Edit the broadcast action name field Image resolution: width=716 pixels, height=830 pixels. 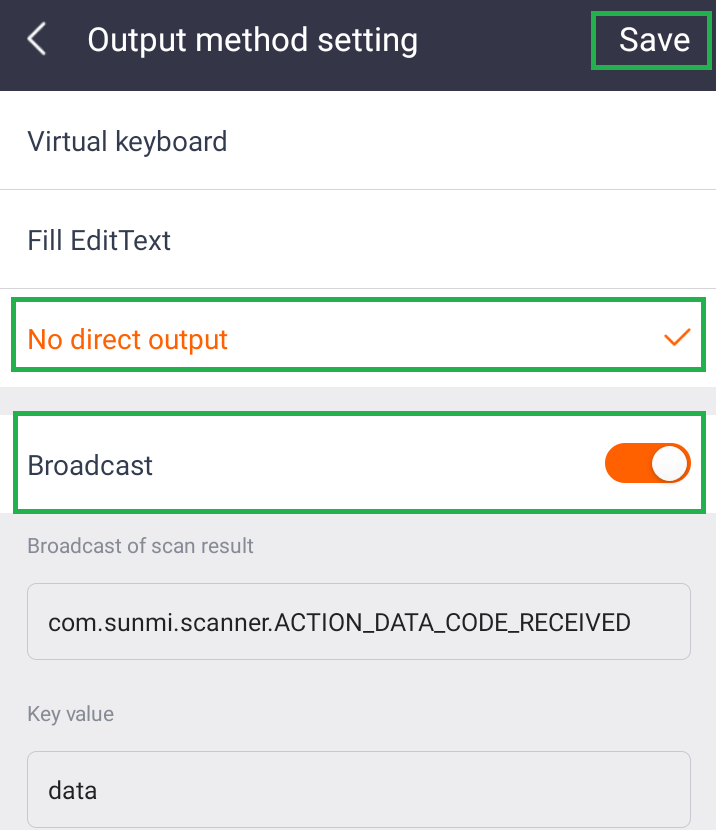(x=358, y=622)
